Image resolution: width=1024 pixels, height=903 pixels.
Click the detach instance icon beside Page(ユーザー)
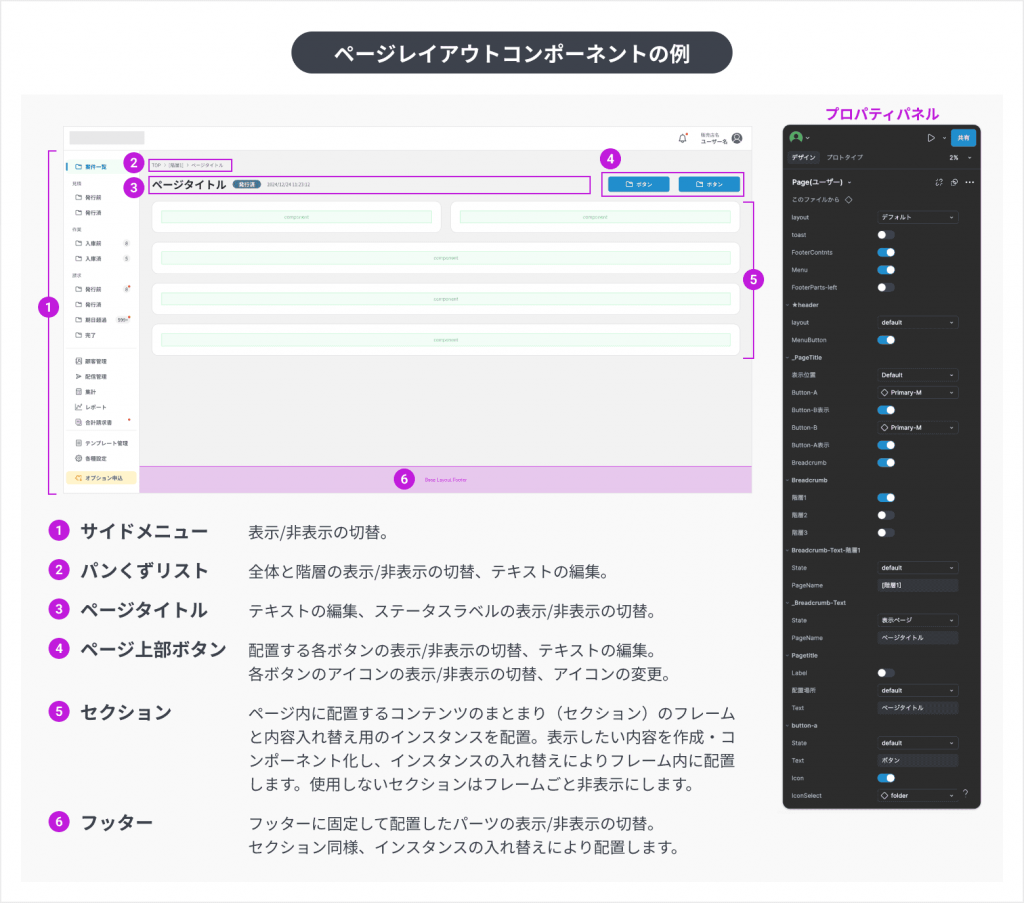(939, 182)
